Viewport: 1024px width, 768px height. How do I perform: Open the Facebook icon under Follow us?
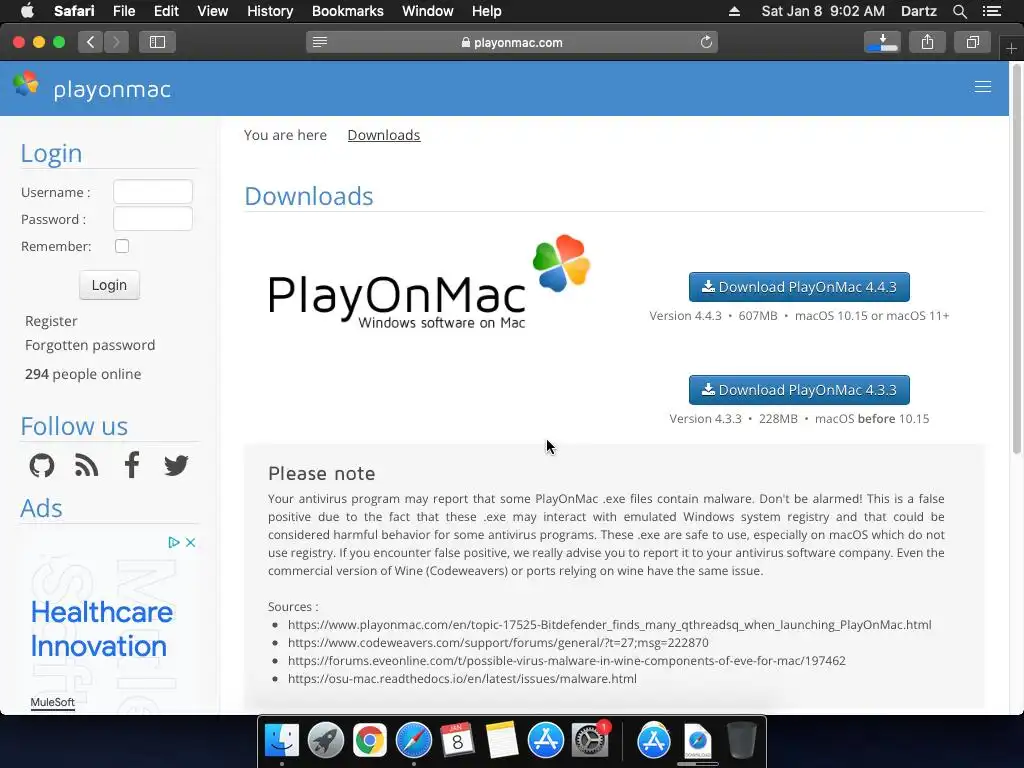131,465
